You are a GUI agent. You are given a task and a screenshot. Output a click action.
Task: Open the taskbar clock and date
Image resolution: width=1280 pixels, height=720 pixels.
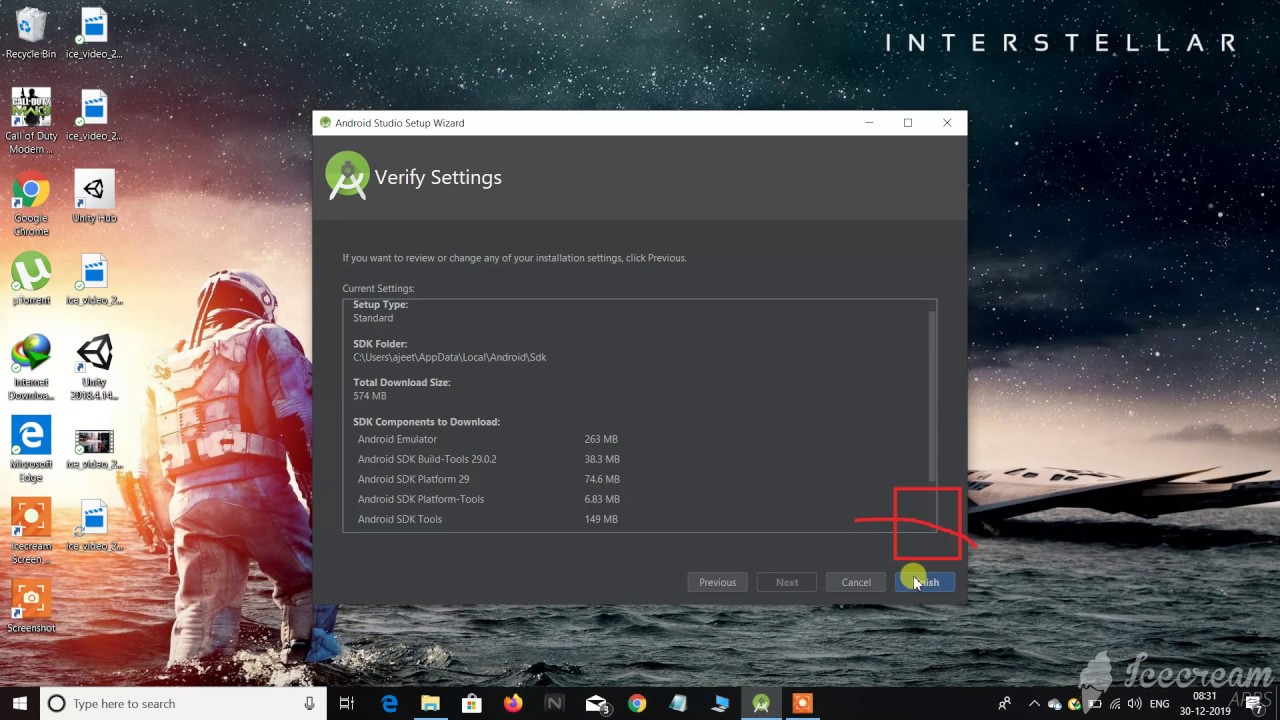(1205, 703)
